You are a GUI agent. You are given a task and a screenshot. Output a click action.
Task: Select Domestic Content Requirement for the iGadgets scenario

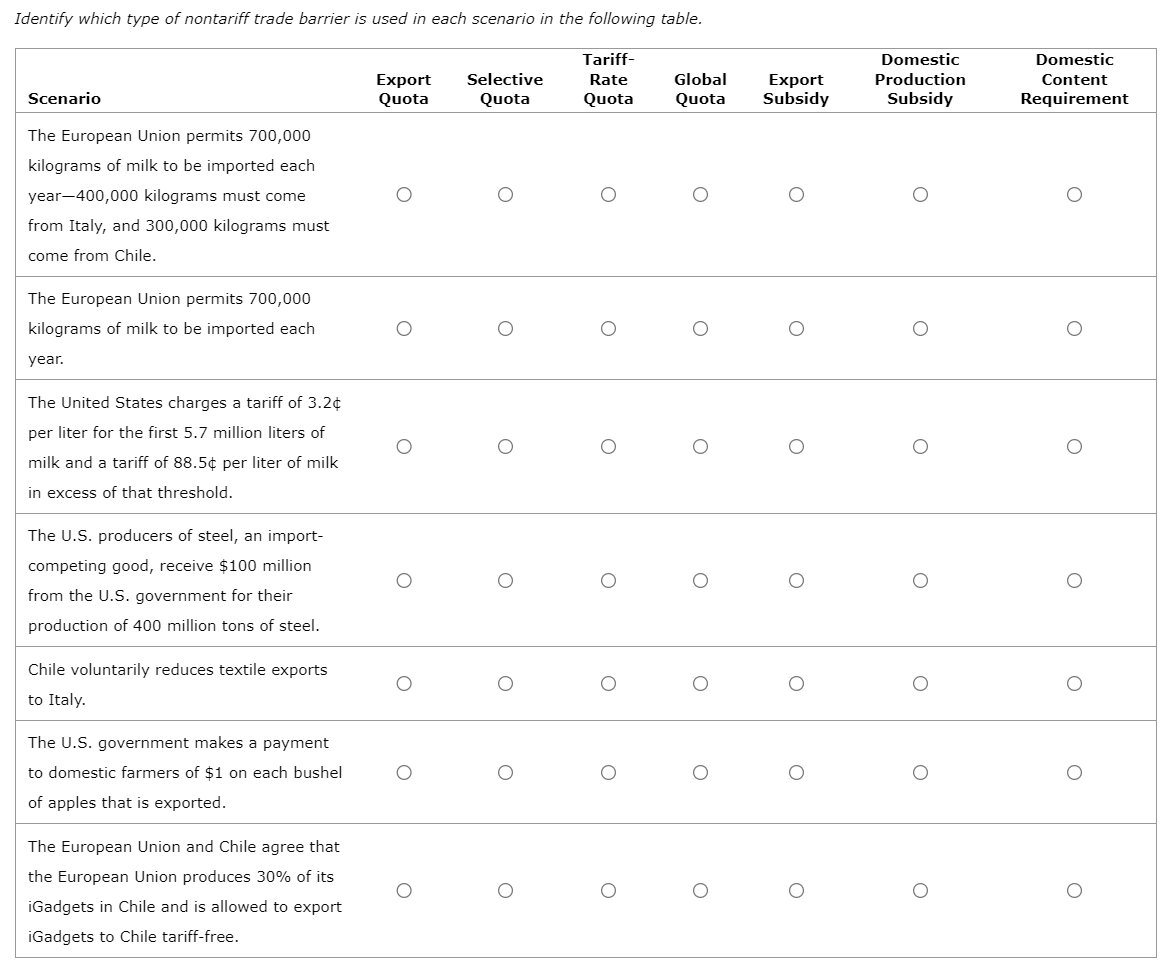1074,890
